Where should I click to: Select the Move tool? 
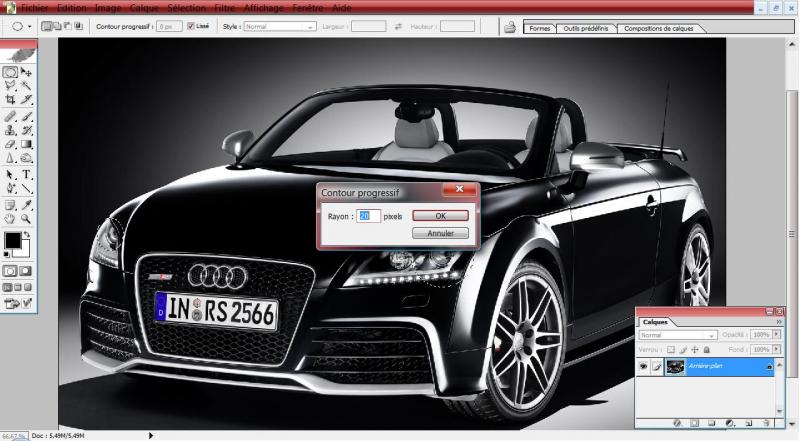coord(26,72)
